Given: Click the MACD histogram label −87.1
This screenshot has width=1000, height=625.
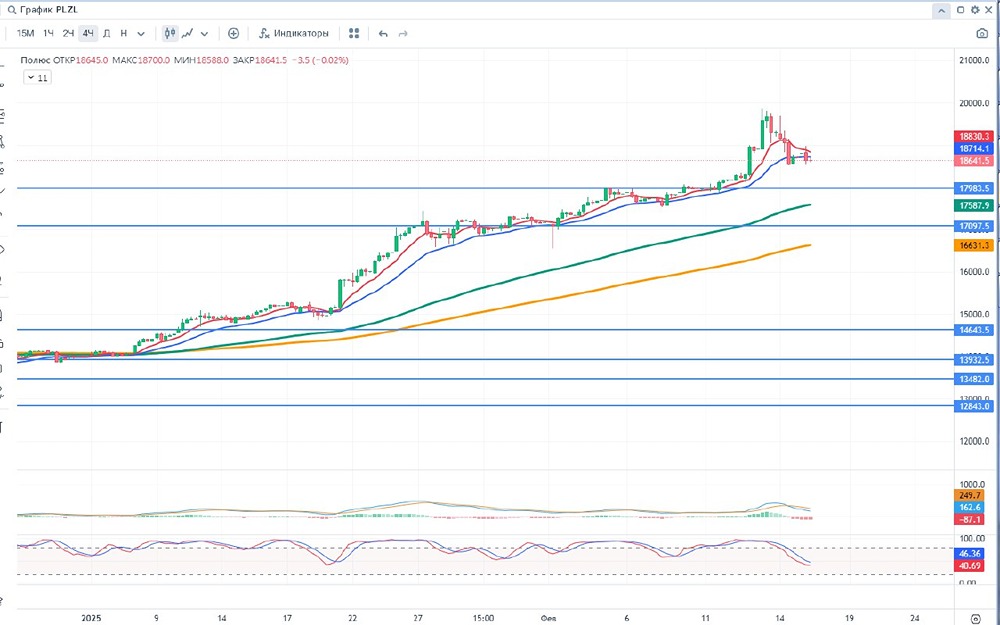Looking at the screenshot, I should tap(969, 519).
